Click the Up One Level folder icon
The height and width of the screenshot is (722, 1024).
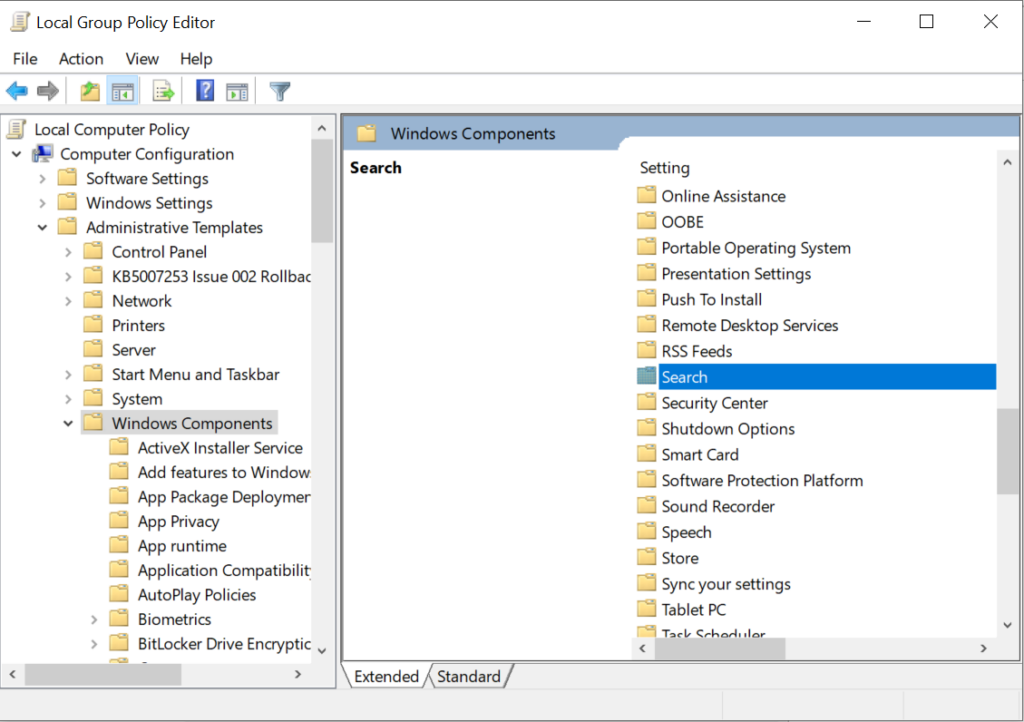point(90,92)
